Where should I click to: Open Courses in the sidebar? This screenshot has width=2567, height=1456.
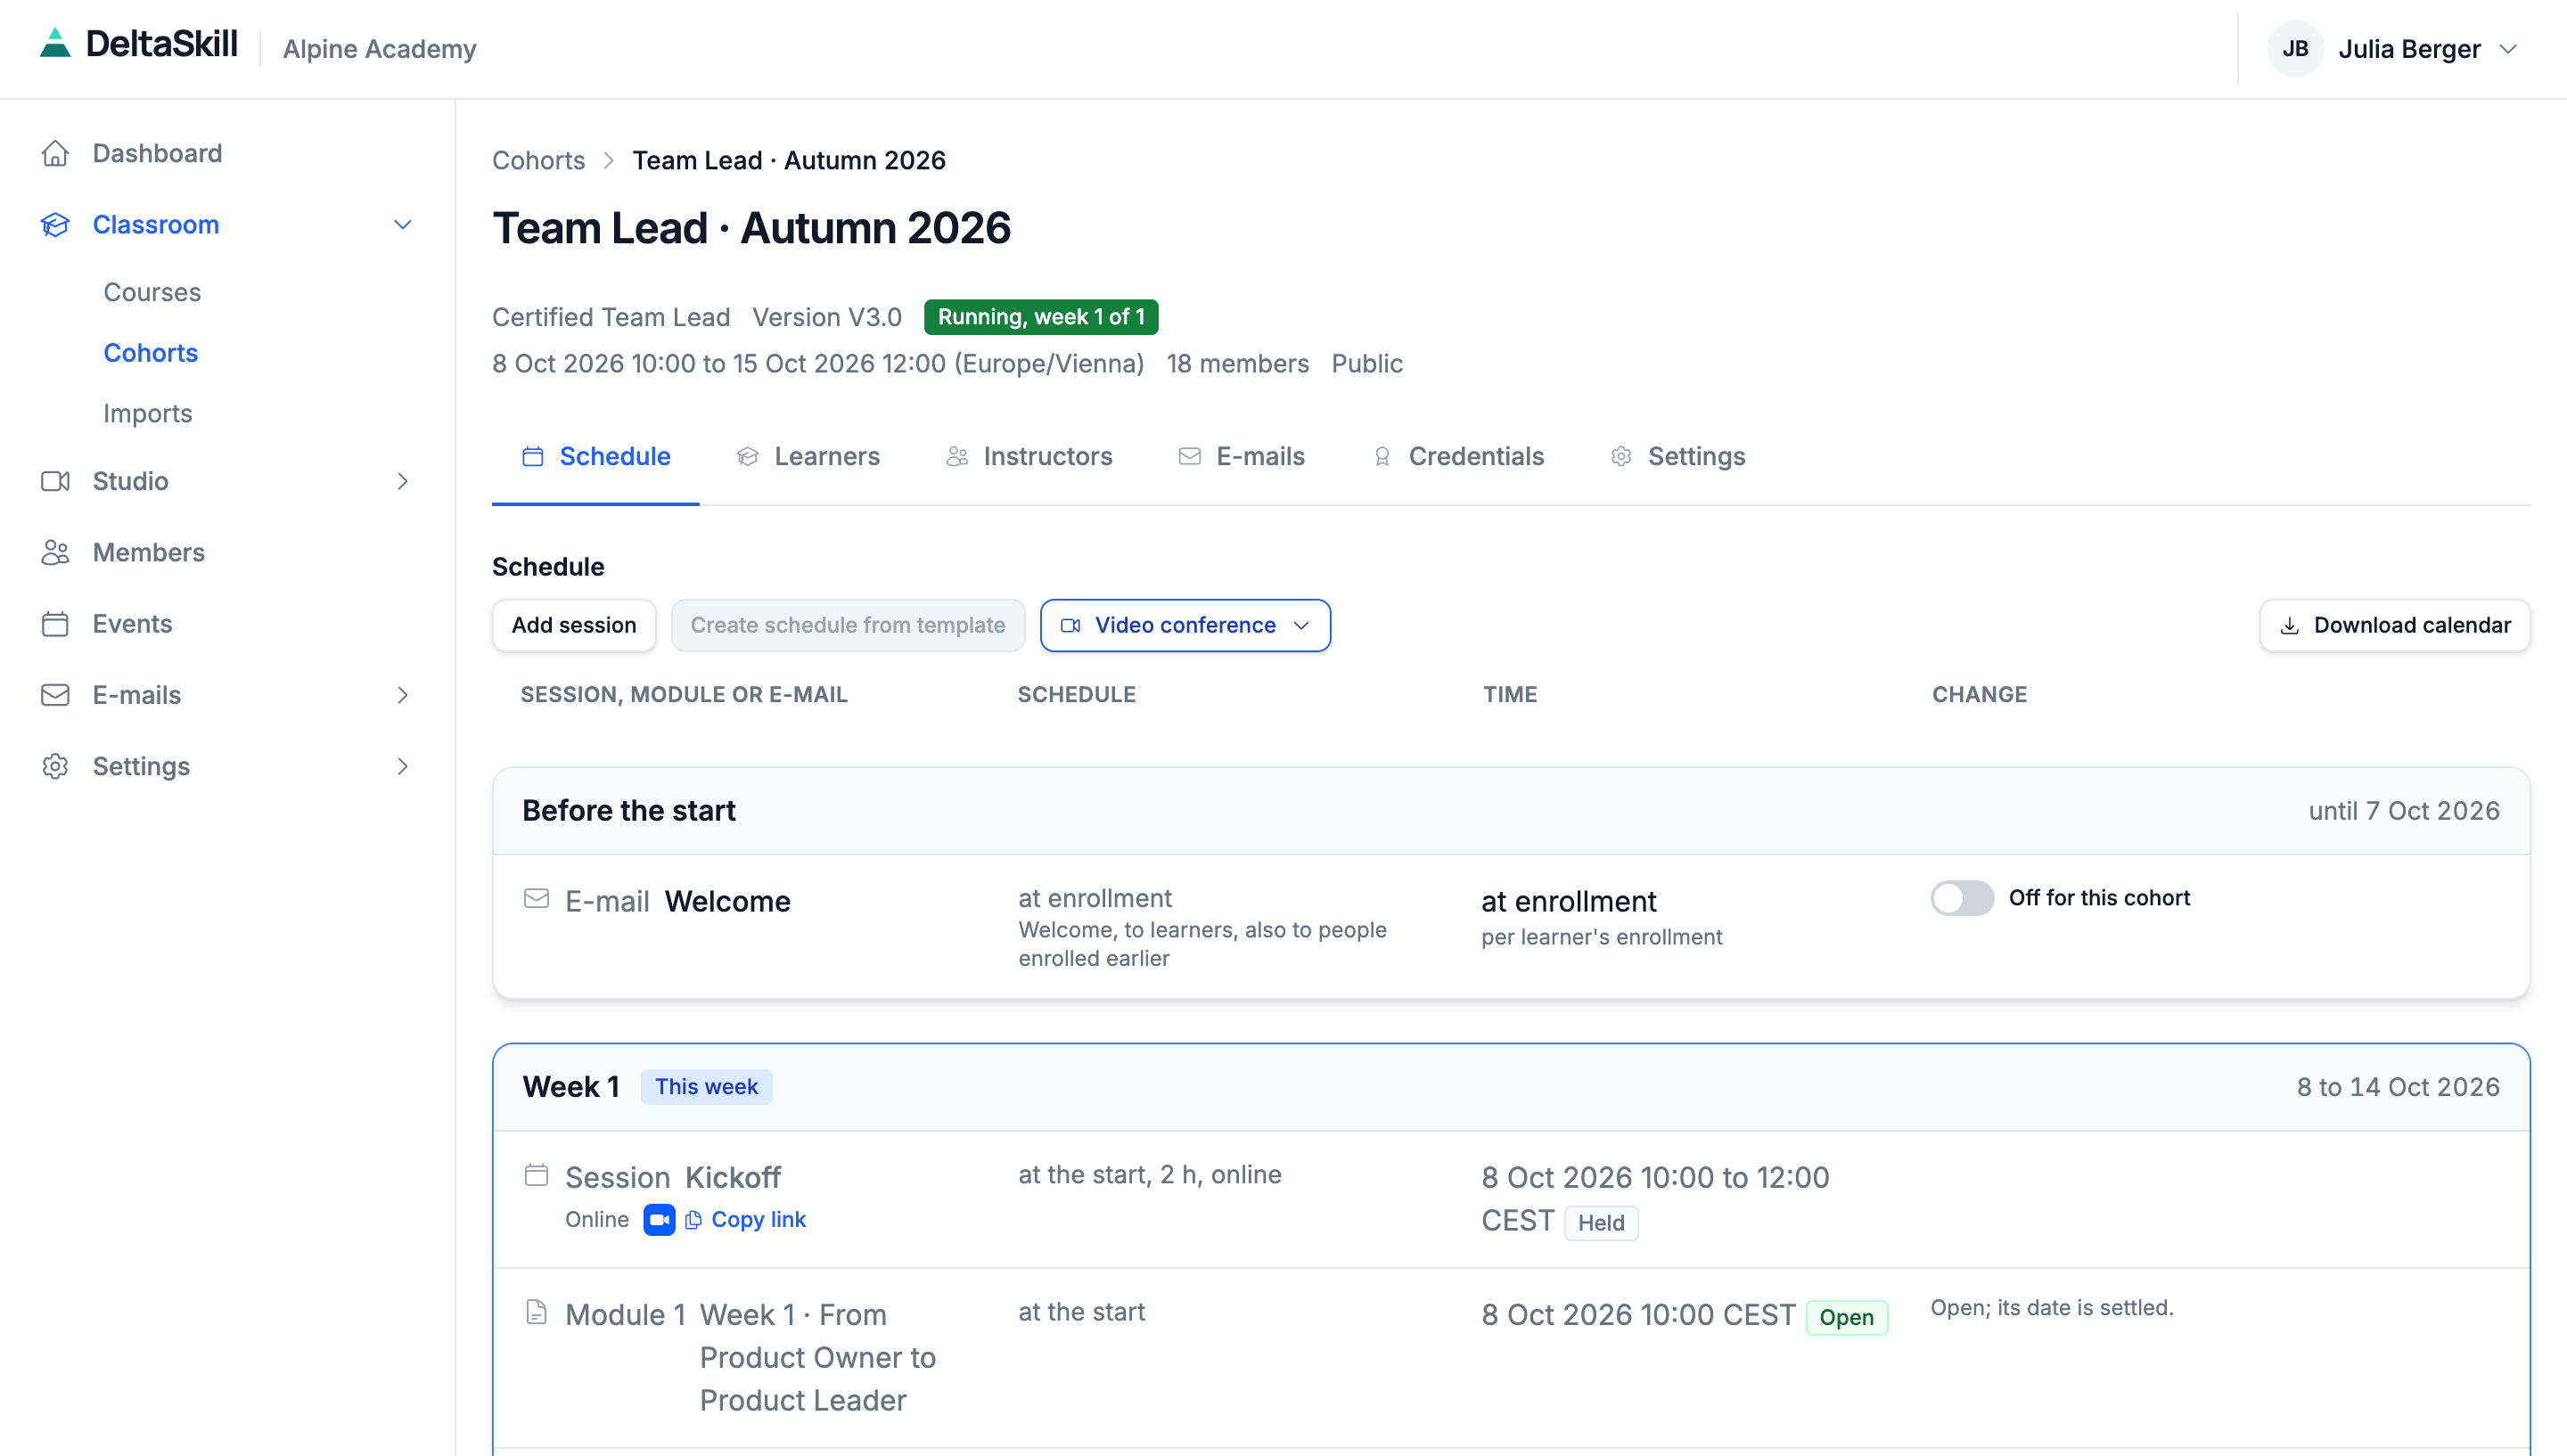(152, 292)
